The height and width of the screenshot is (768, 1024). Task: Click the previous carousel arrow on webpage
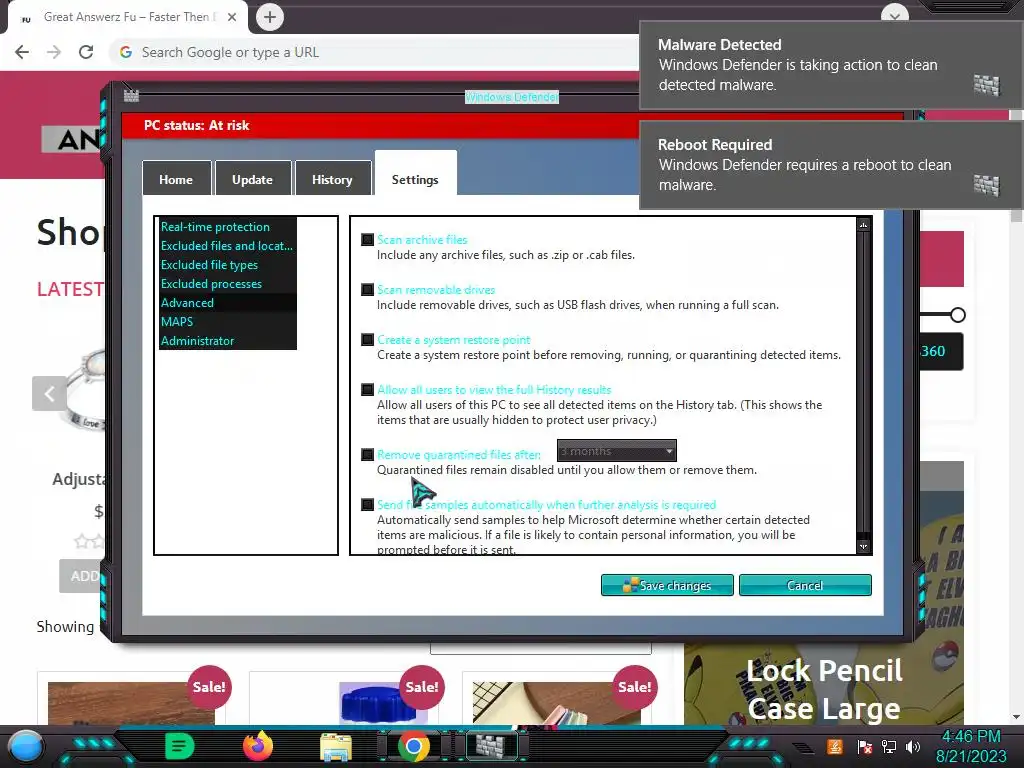(49, 394)
